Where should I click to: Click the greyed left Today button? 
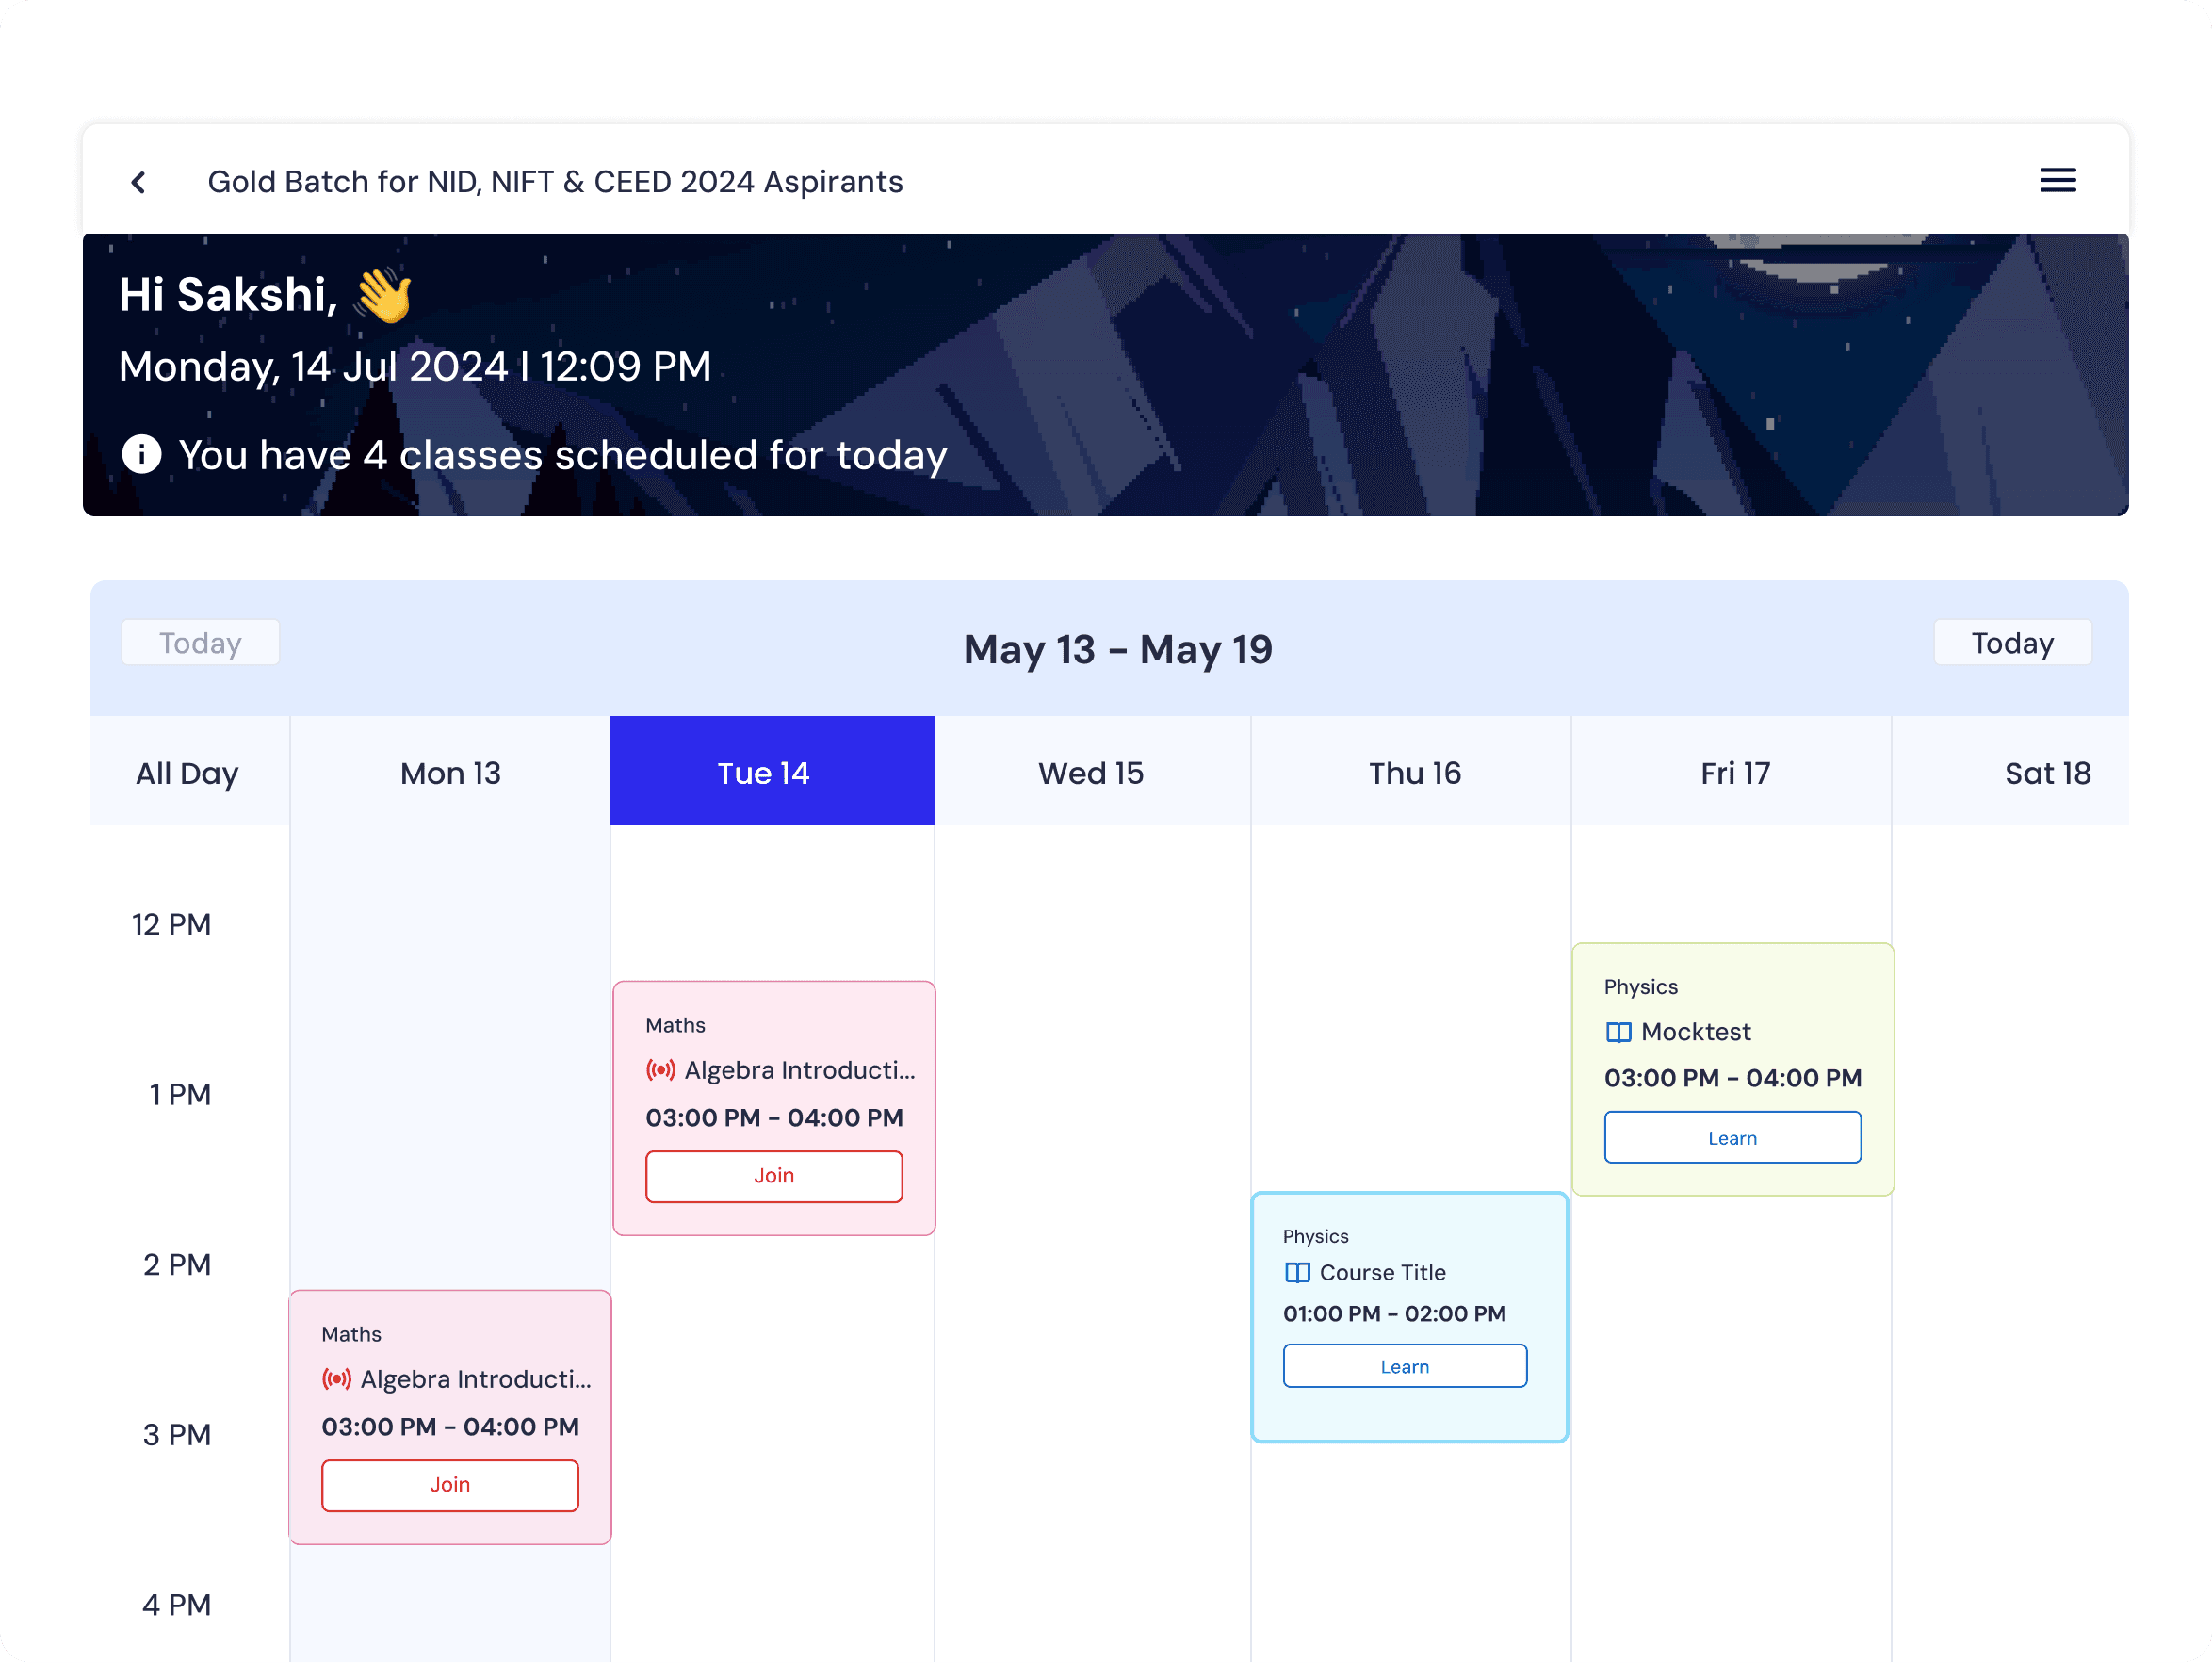(200, 643)
